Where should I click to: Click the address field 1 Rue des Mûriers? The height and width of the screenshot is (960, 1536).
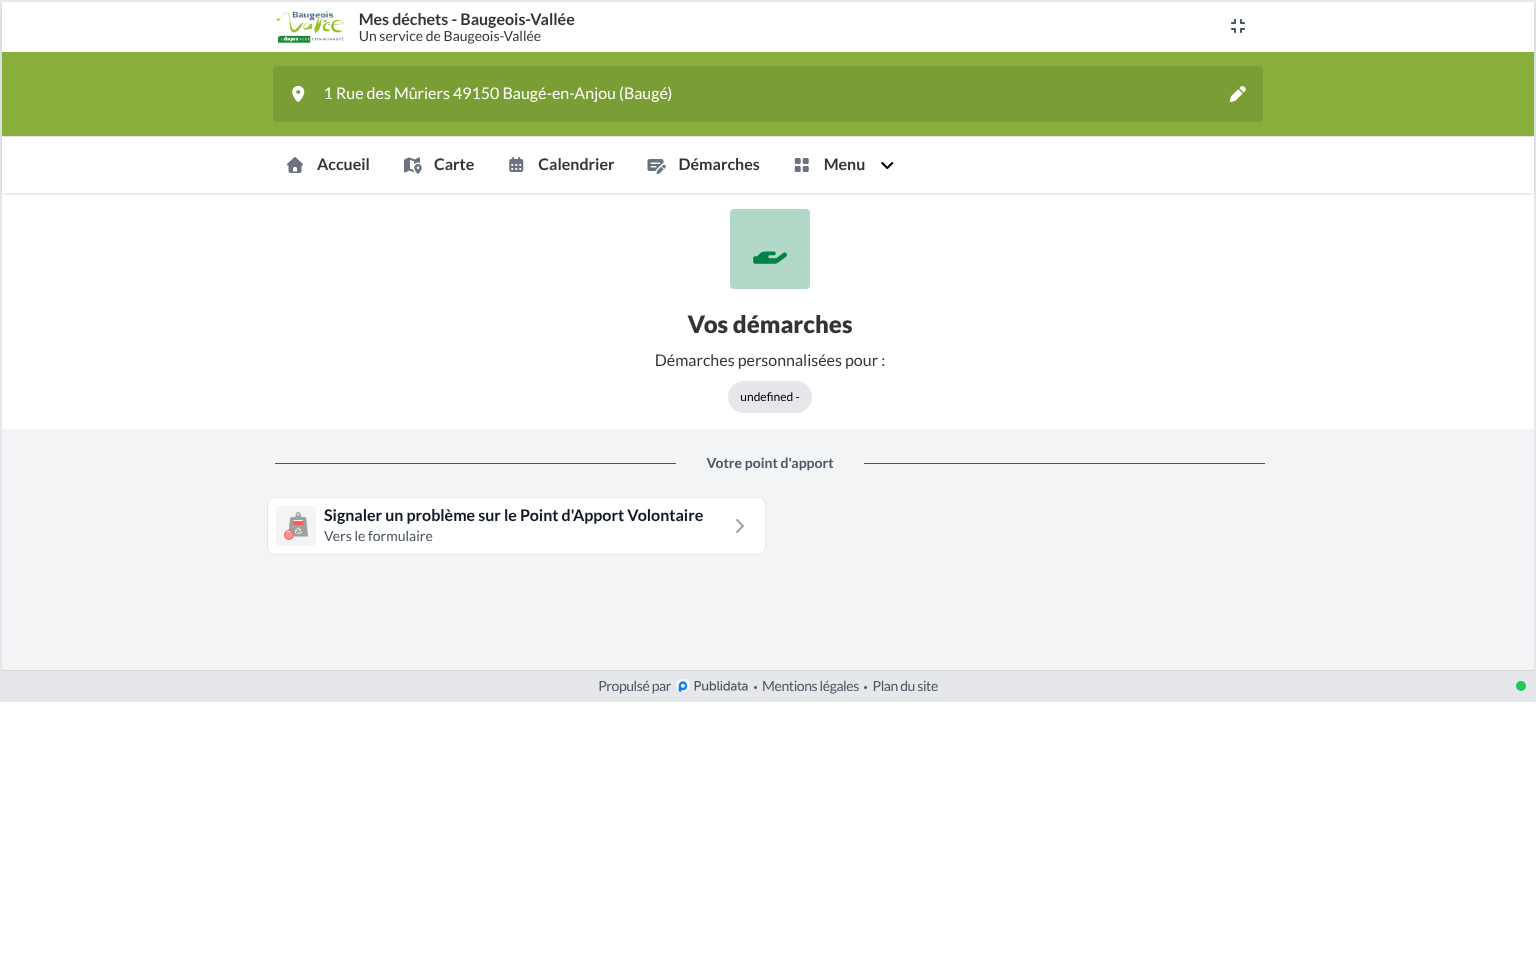(x=768, y=94)
